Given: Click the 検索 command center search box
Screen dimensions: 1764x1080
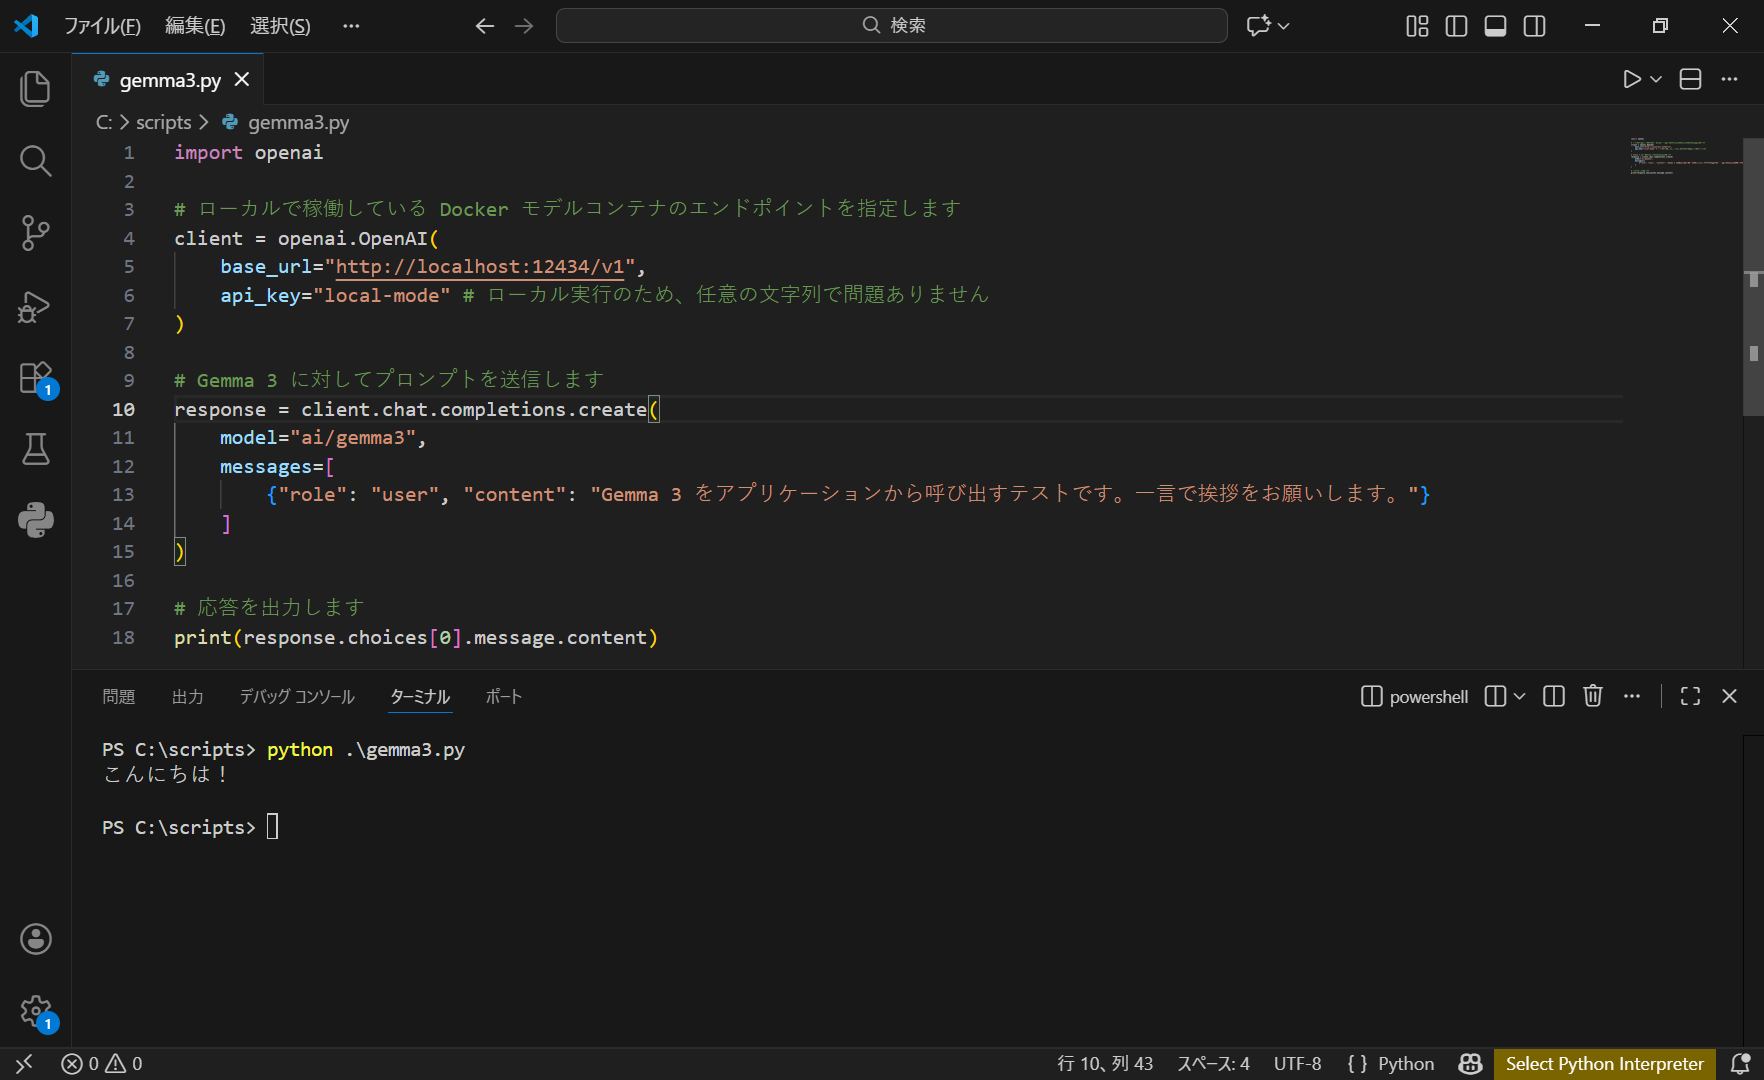Looking at the screenshot, I should [891, 26].
